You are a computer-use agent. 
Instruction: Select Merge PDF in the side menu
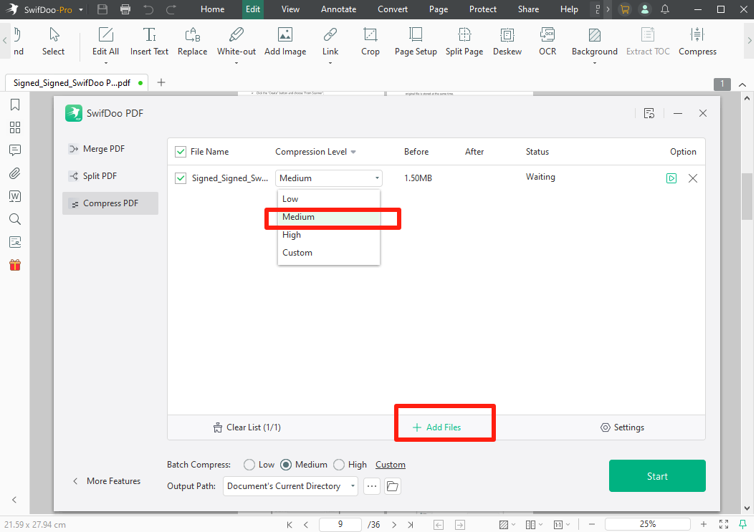click(104, 149)
